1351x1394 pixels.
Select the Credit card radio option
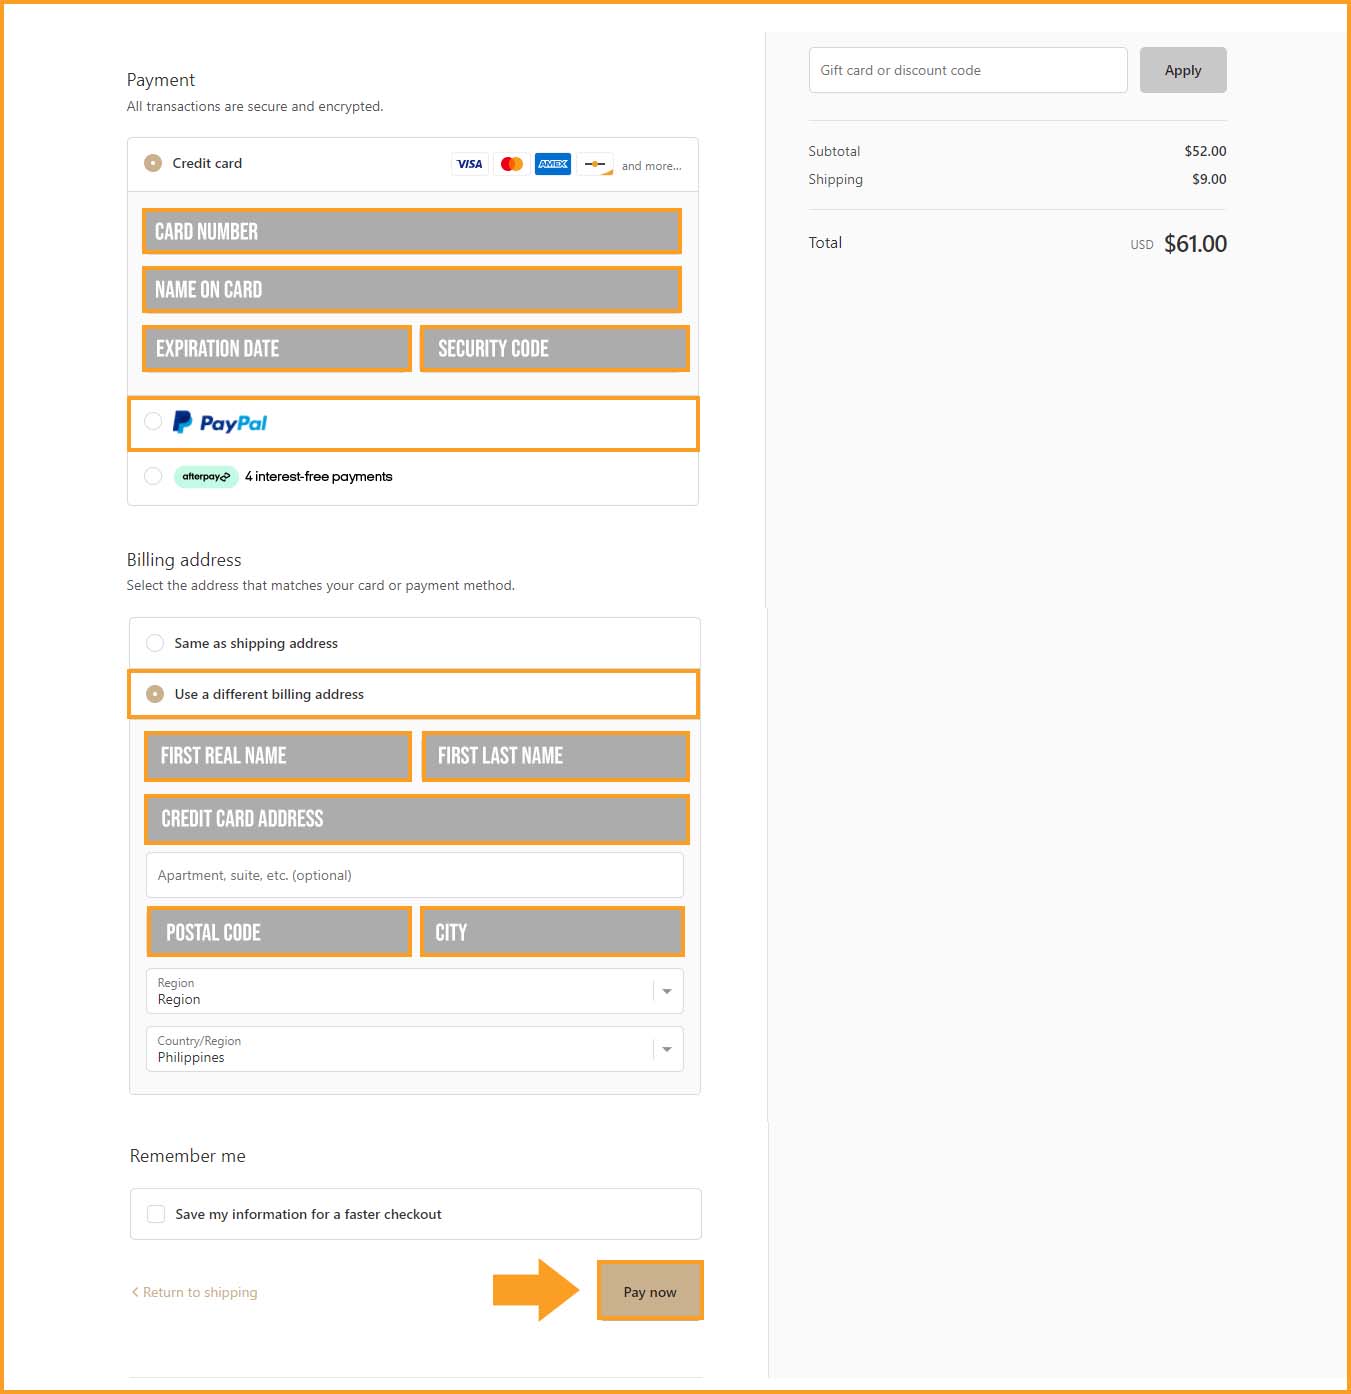tap(153, 163)
